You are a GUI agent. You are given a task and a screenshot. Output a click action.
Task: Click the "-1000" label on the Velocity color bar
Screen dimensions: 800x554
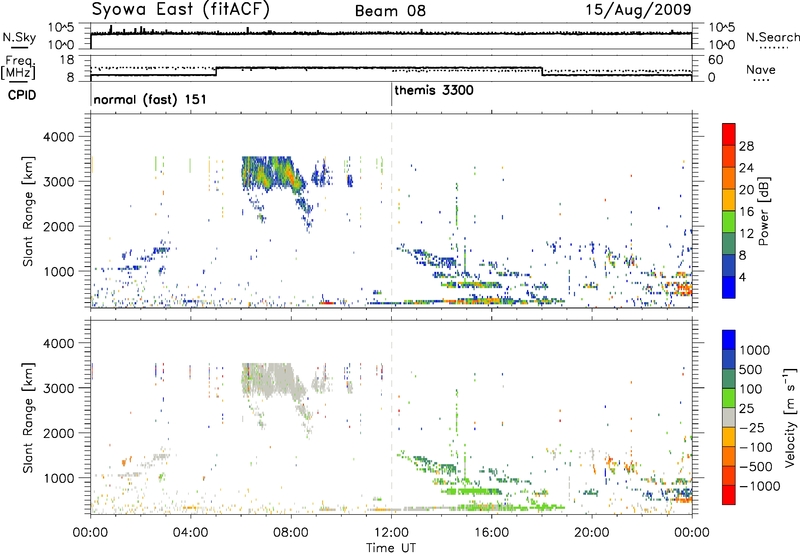point(759,486)
